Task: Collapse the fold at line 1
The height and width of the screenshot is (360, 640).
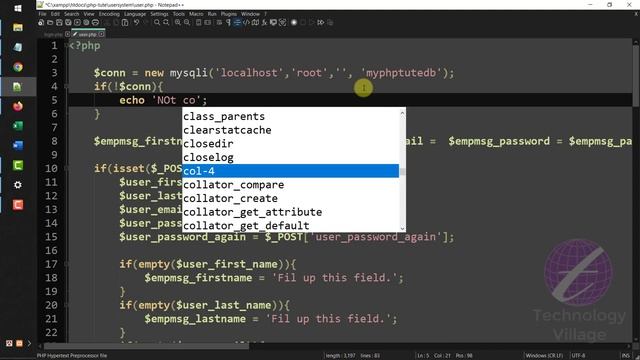Action: pos(66,46)
